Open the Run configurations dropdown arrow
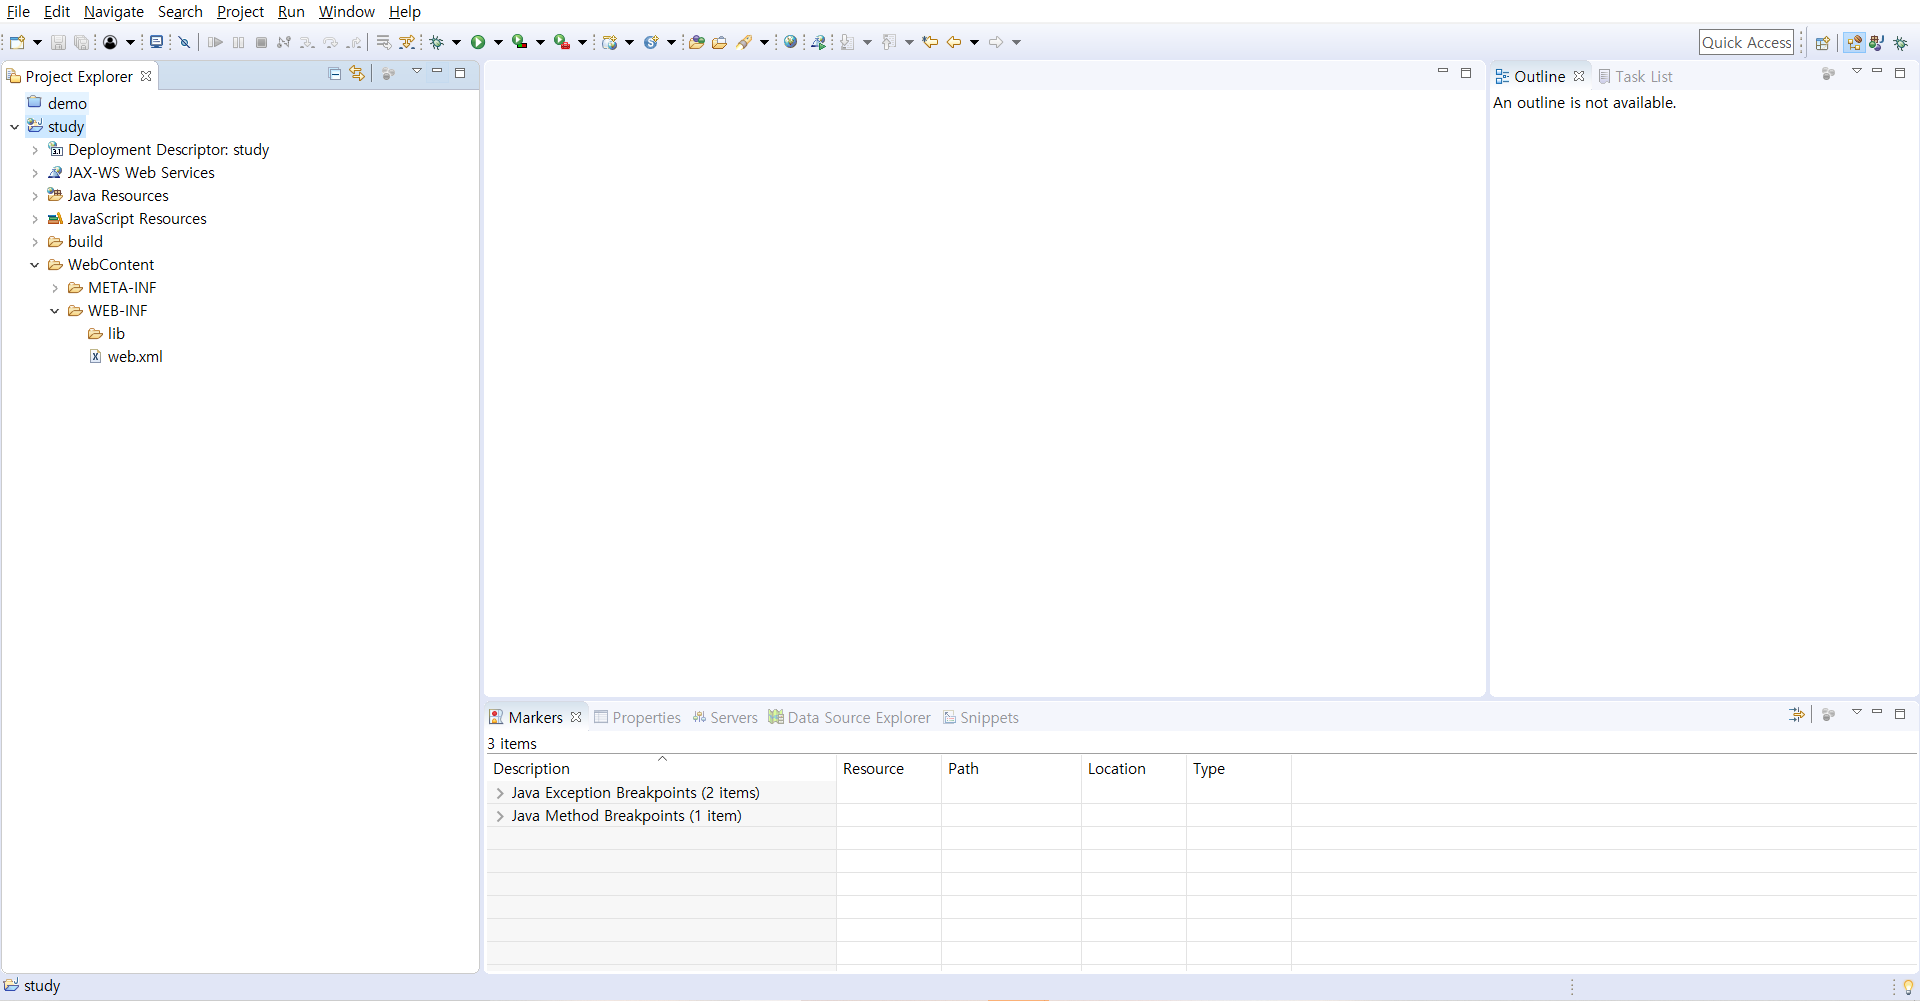The height and width of the screenshot is (1001, 1920). click(x=498, y=42)
